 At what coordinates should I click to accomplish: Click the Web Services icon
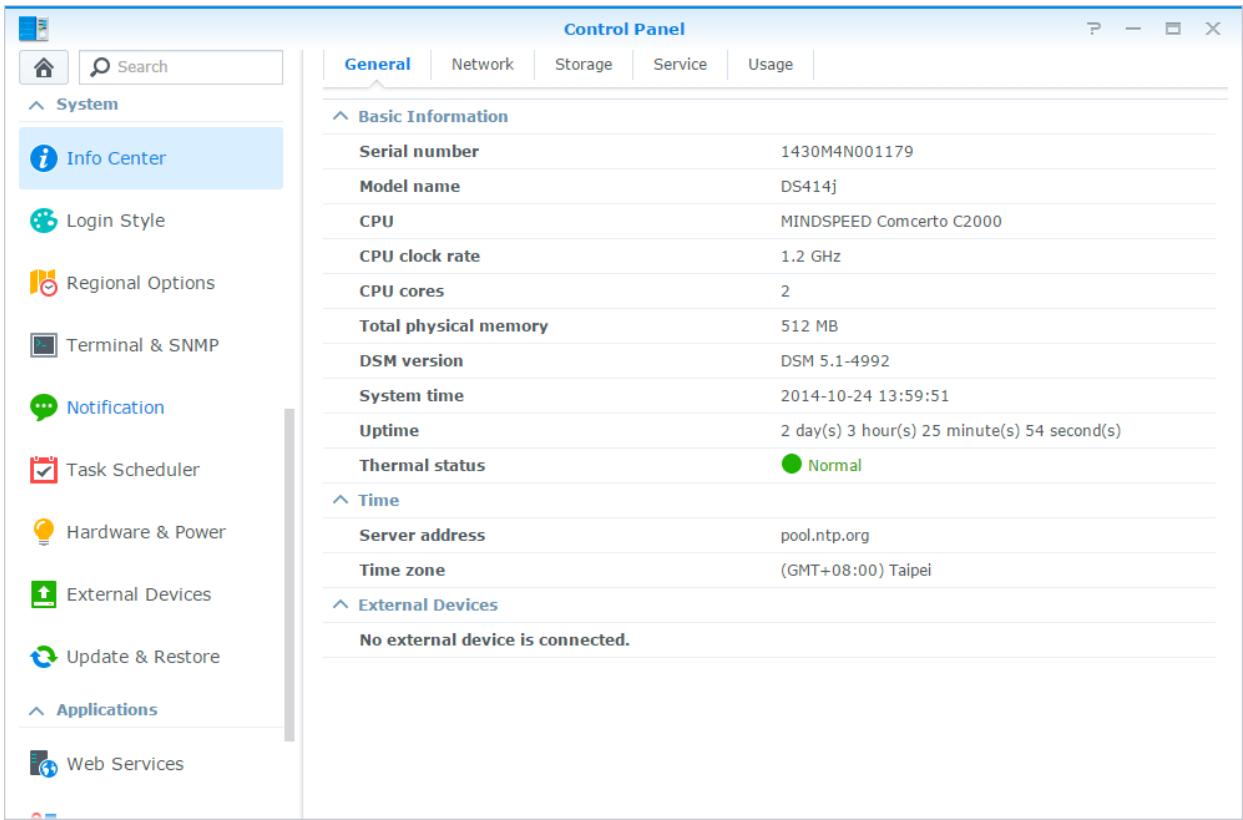(43, 765)
